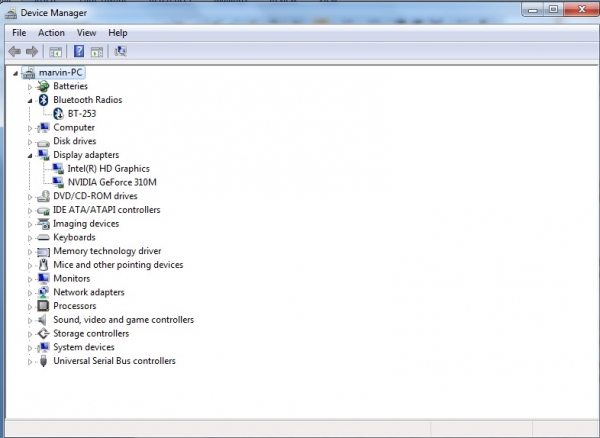Select the Intel(R) HD Graphics device

coord(109,169)
